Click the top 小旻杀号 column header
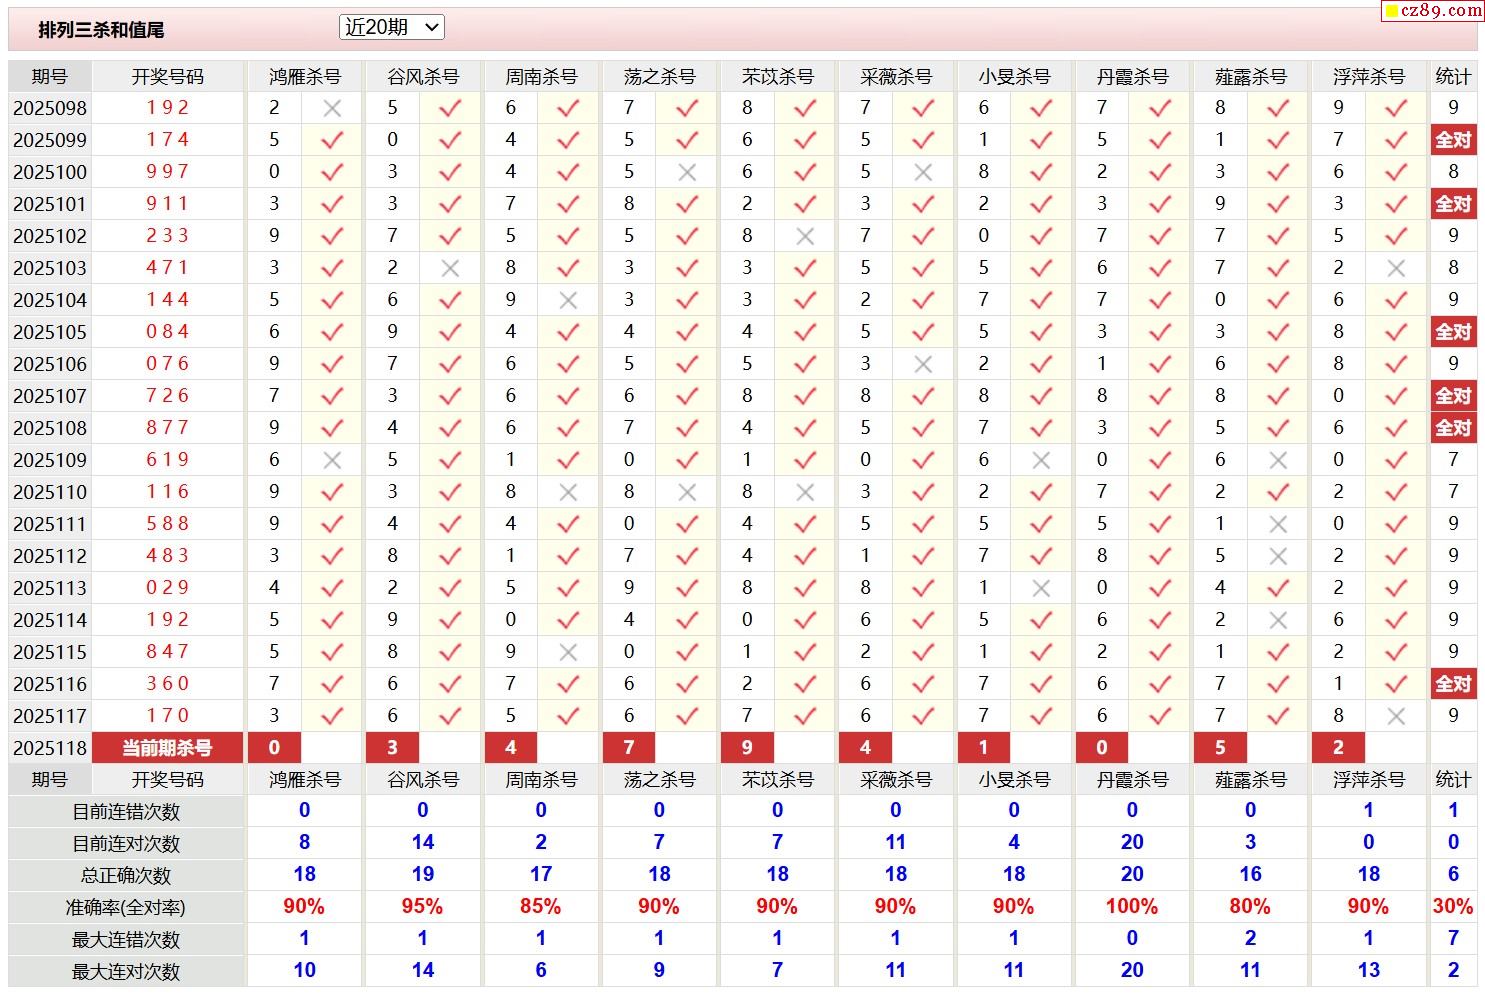The width and height of the screenshot is (1485, 997). coord(1014,76)
